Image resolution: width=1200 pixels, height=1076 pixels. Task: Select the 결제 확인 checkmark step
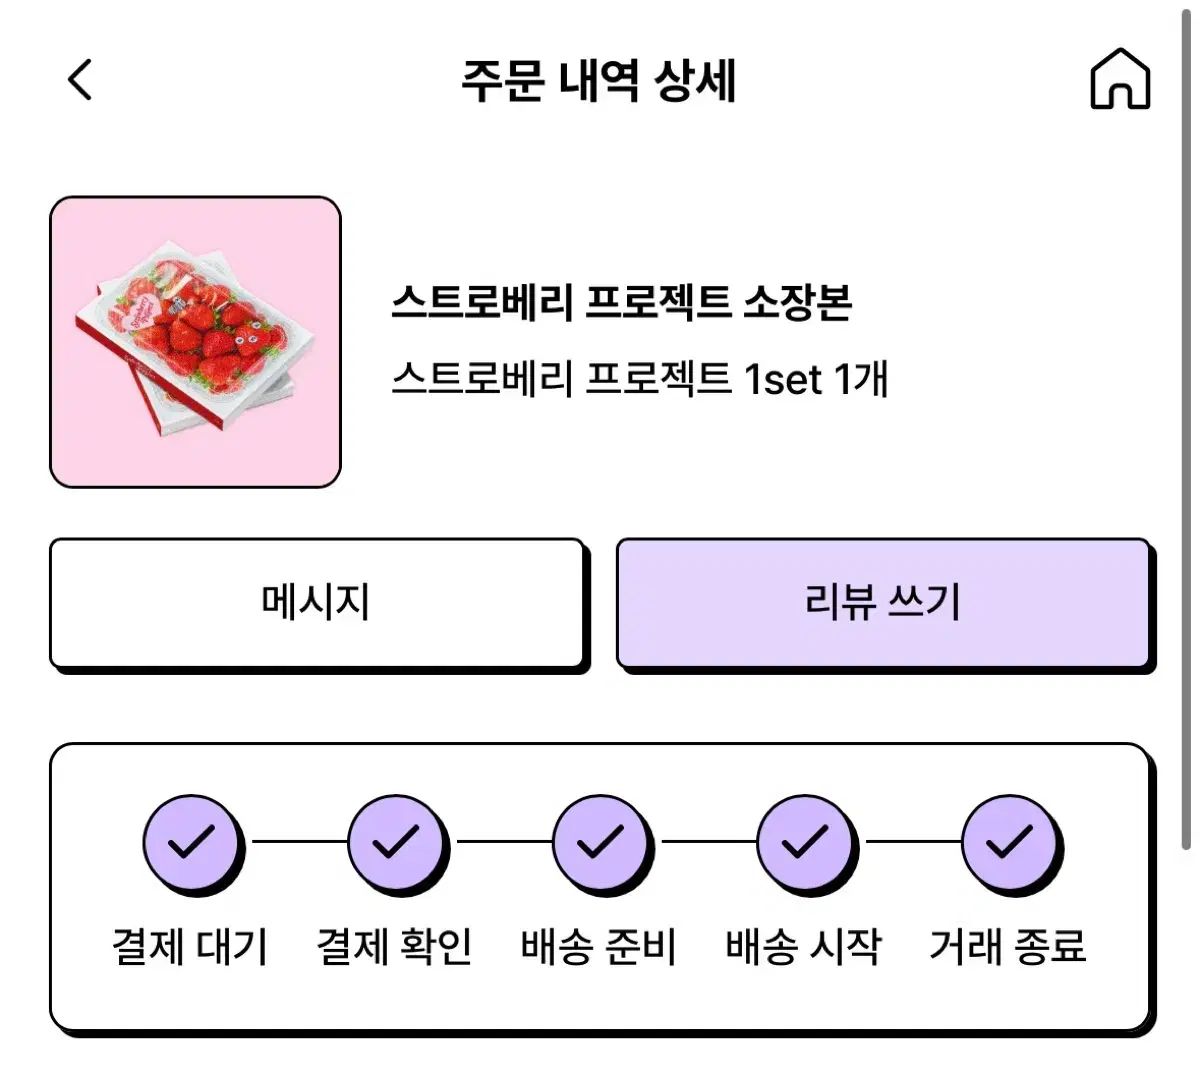[x=396, y=843]
